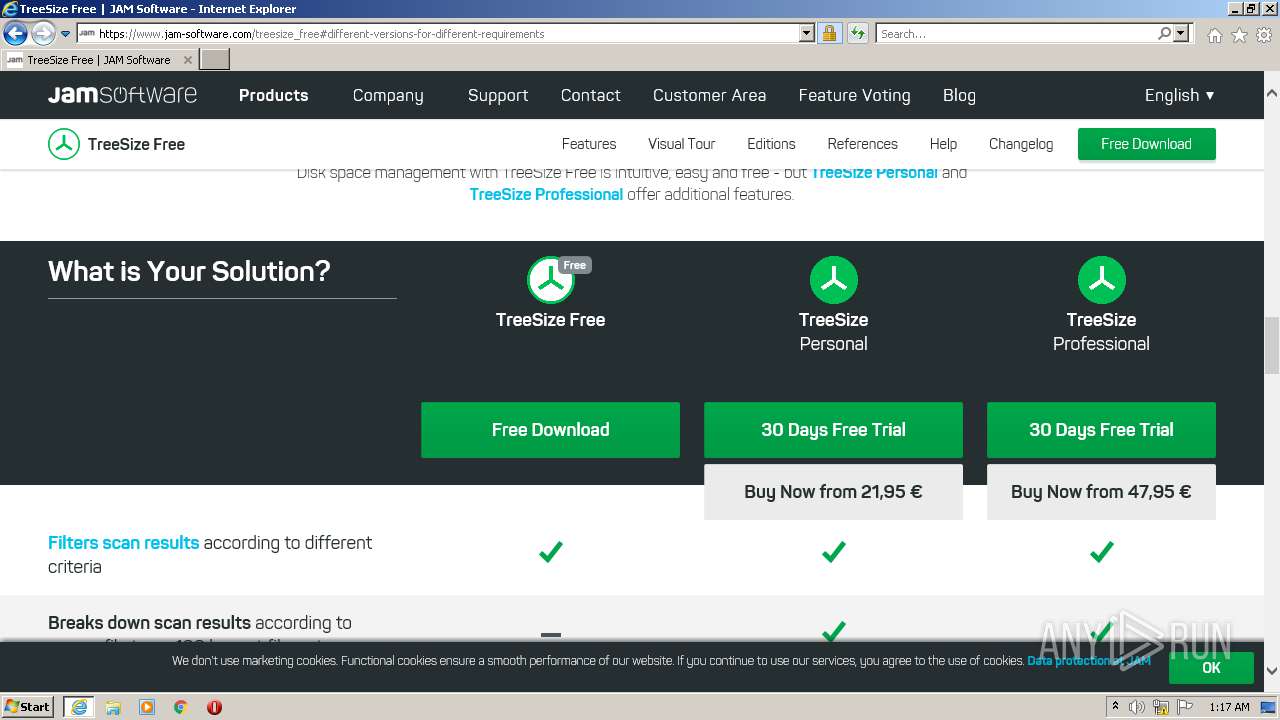Click the page vertical scrollbar thumb

click(1272, 344)
